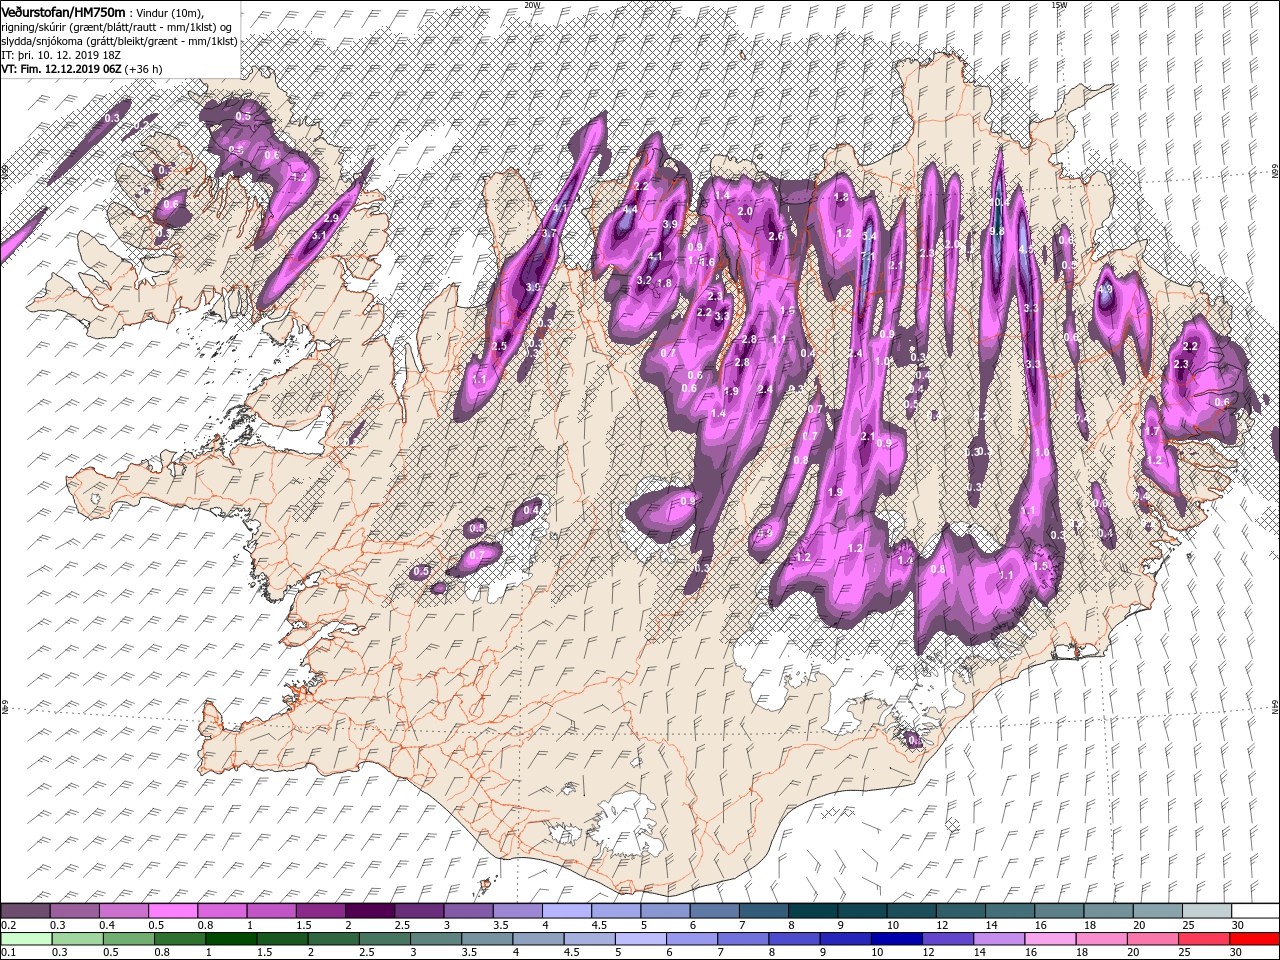Screen dimensions: 1280x960
Task: Click the greyish-purple 0.2 swatch in top legend
Action: 25,912
